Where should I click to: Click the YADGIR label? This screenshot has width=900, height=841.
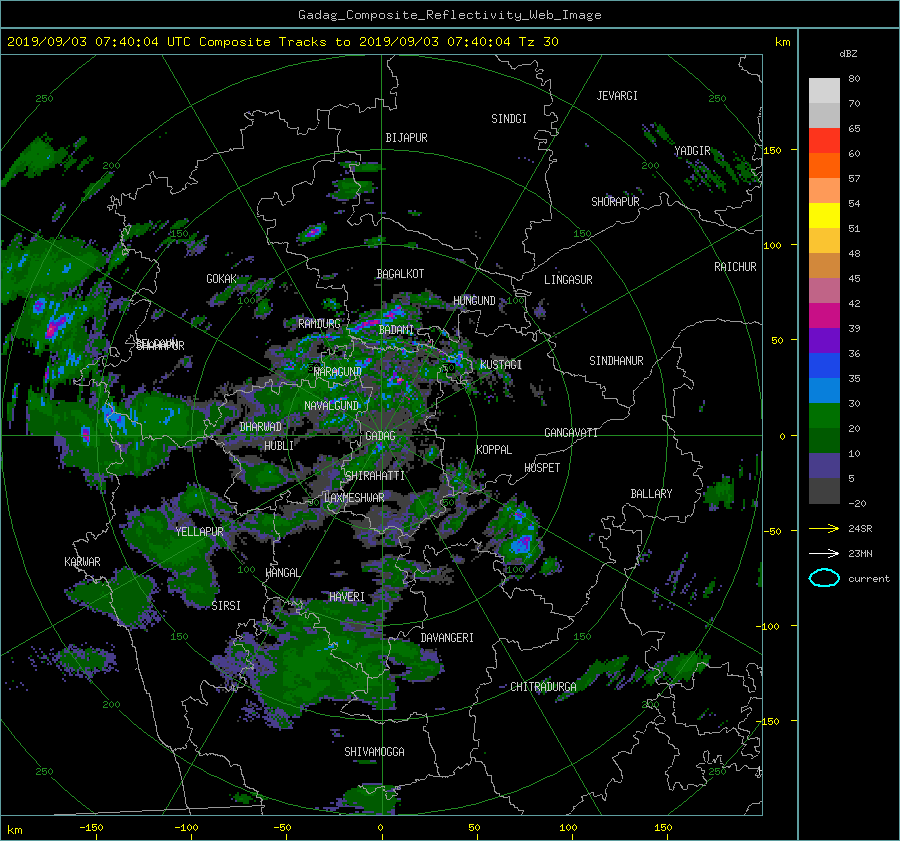[x=692, y=150]
